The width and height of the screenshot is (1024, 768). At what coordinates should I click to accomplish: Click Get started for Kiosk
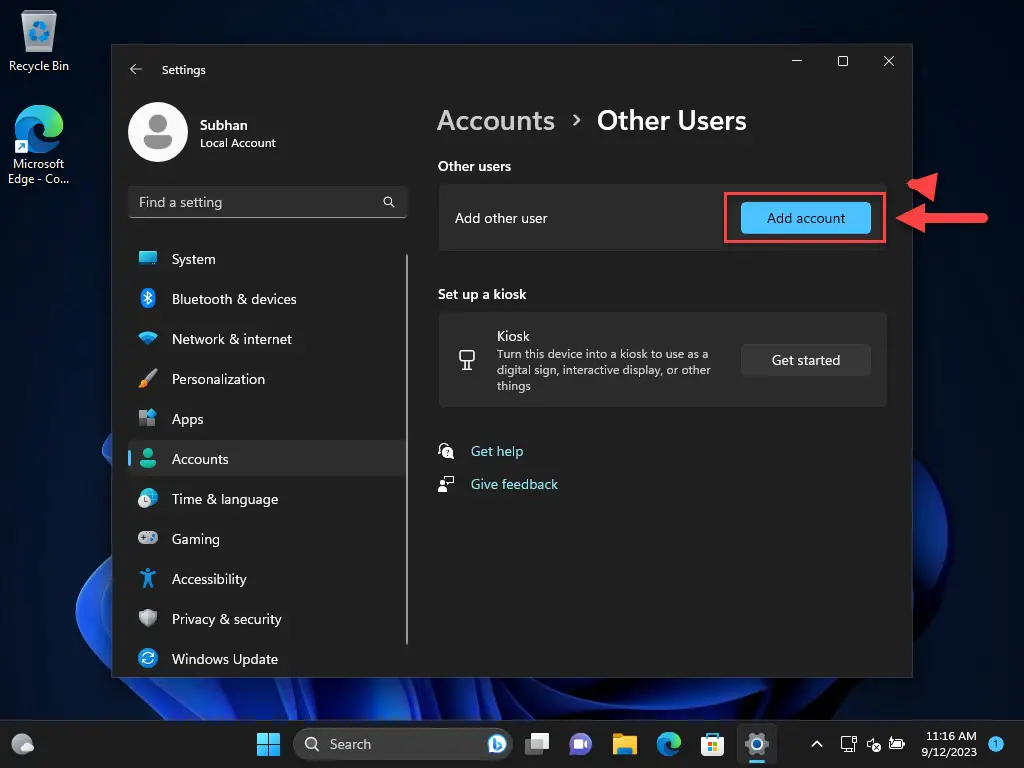[x=805, y=360]
